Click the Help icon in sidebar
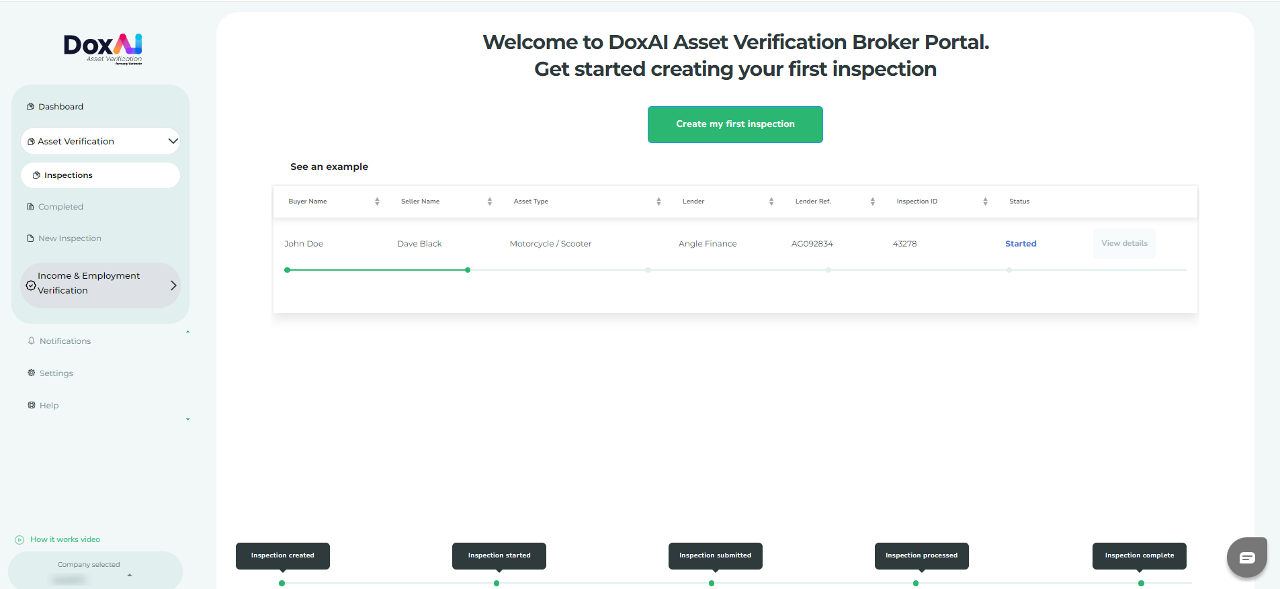 [x=31, y=405]
